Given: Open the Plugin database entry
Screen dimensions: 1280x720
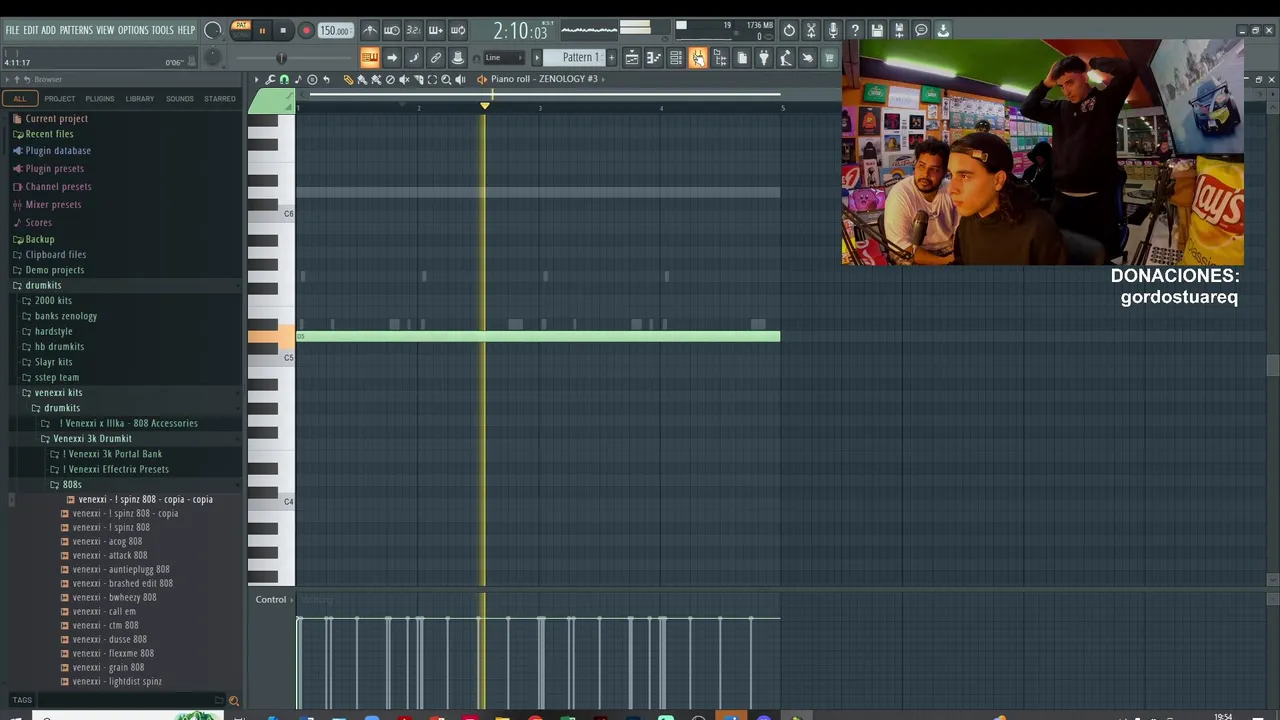Looking at the screenshot, I should [58, 150].
